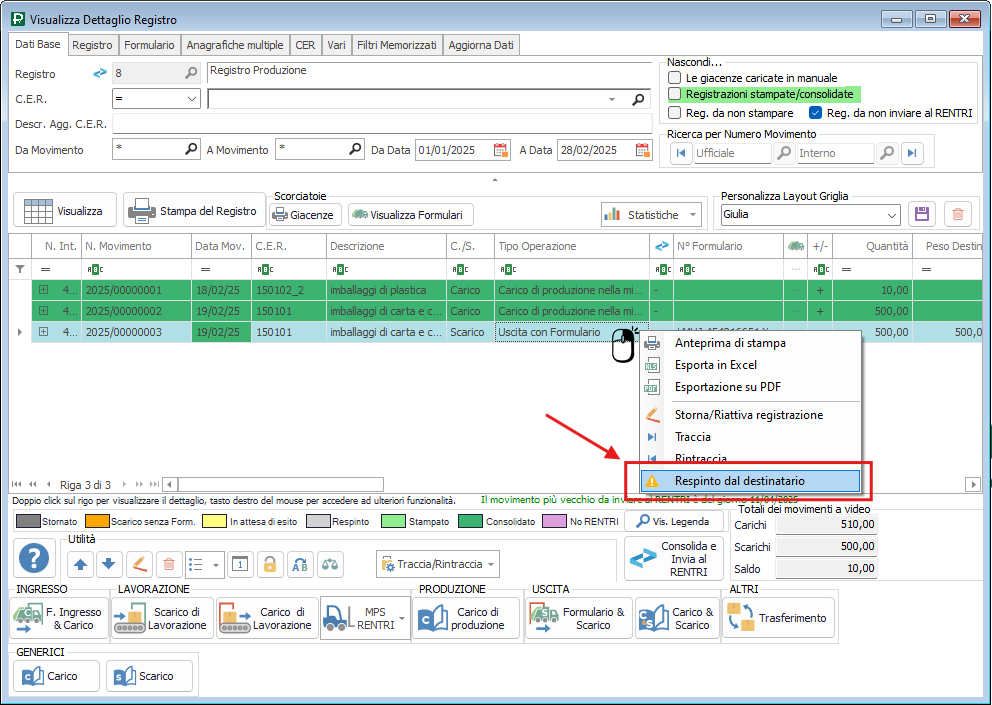Click the Ufficiale movement number field
Screen dimensions: 992x705
[x=732, y=153]
